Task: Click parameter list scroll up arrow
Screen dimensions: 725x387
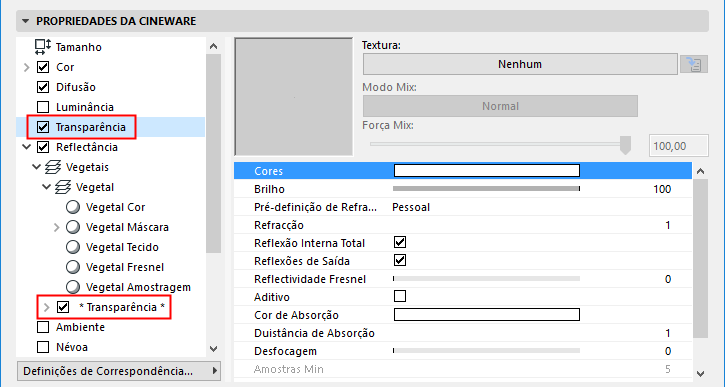Action: [700, 171]
